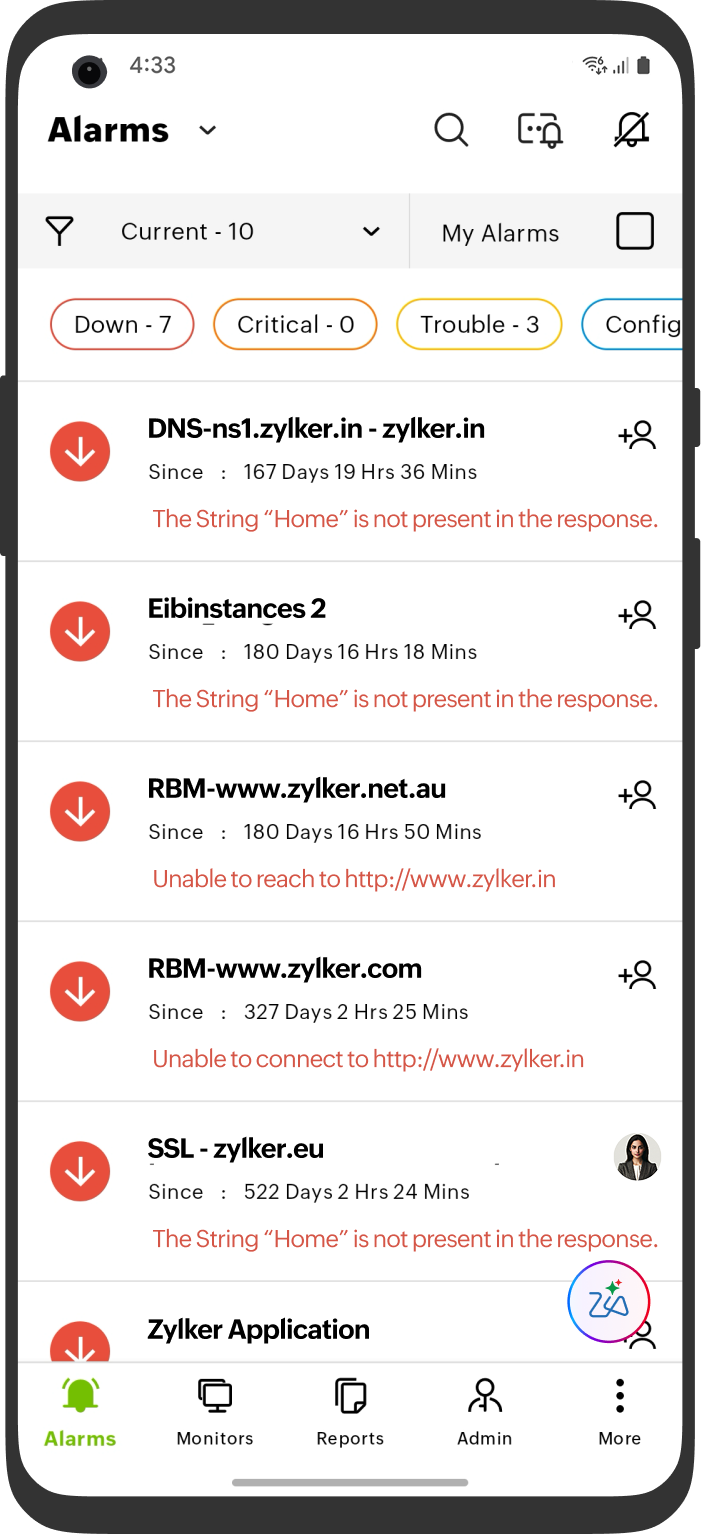Tap the muted bell icon
Screen dimensions: 701x1534
(631, 130)
